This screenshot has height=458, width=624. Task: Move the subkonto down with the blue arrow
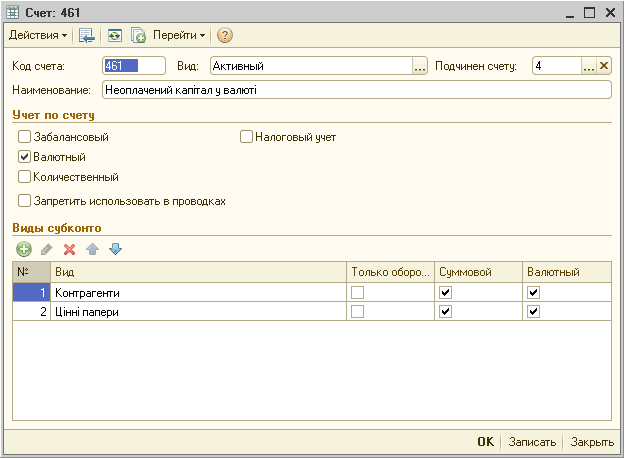click(x=115, y=249)
